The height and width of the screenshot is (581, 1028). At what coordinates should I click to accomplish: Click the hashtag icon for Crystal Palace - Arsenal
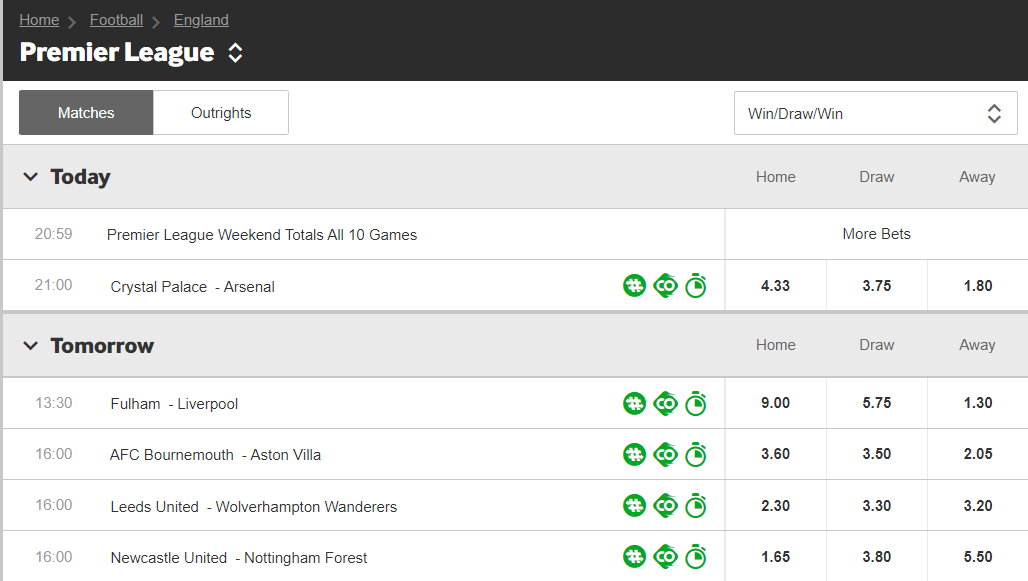coord(634,286)
